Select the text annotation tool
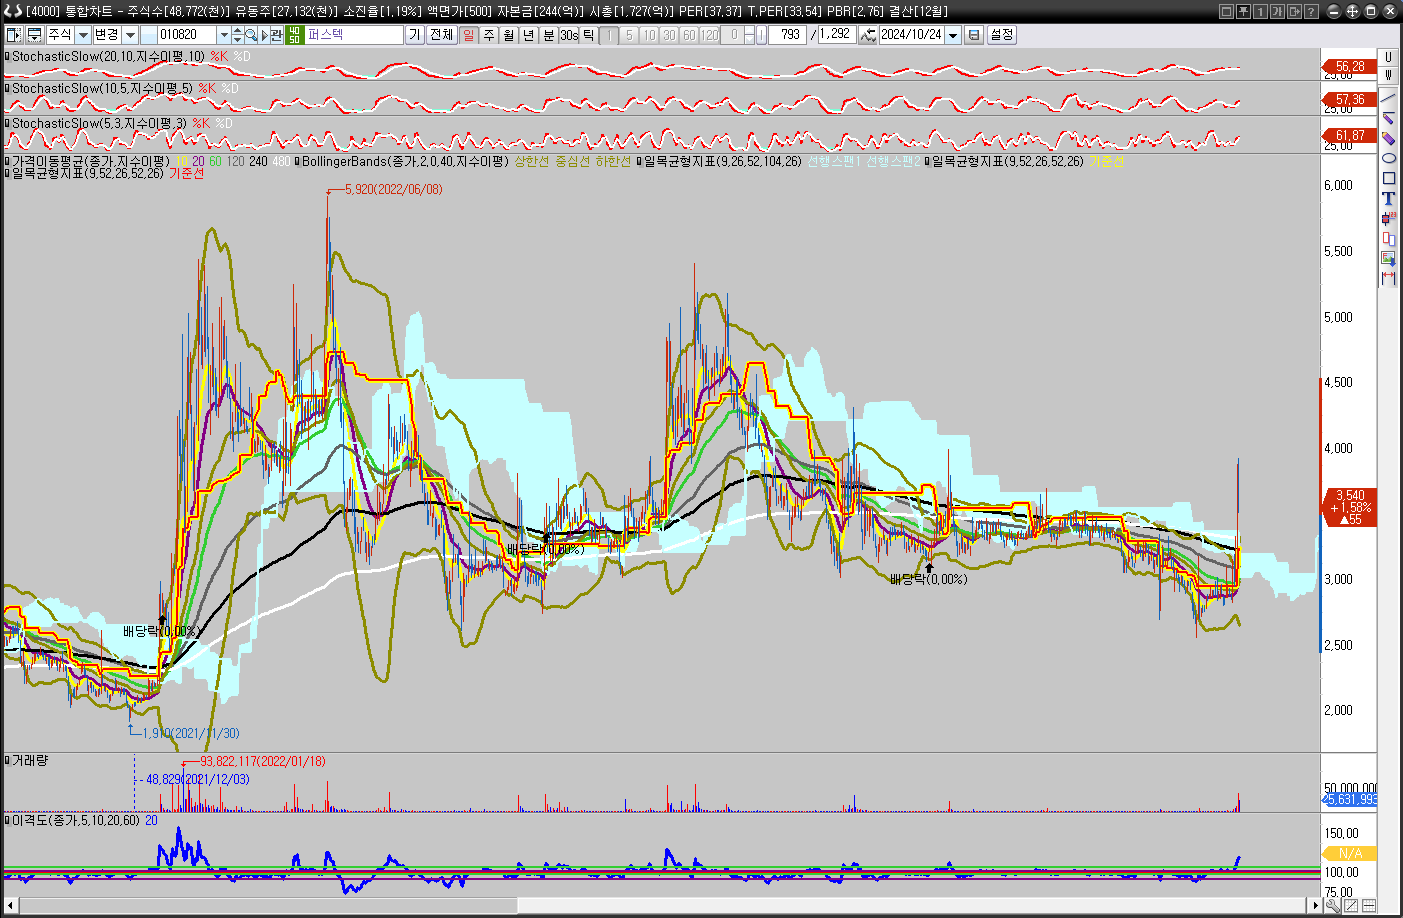 coord(1388,198)
